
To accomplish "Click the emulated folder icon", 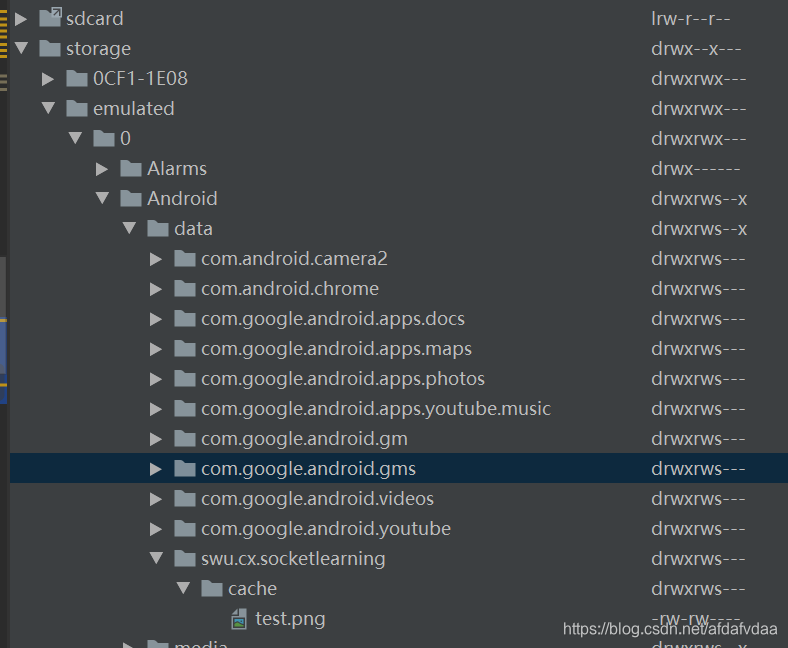I will 77,108.
